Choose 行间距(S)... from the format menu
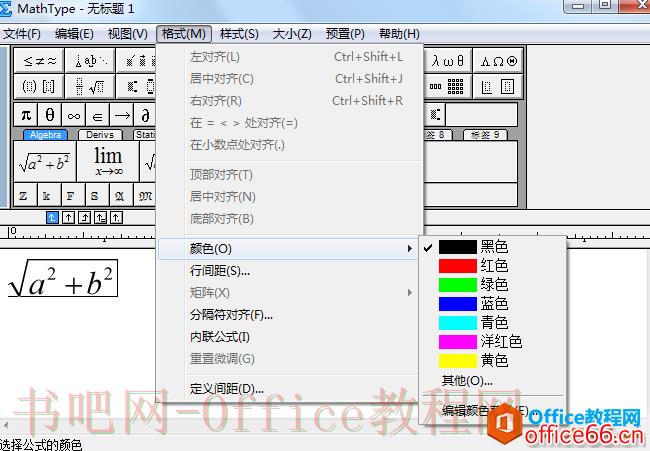 [288, 271]
